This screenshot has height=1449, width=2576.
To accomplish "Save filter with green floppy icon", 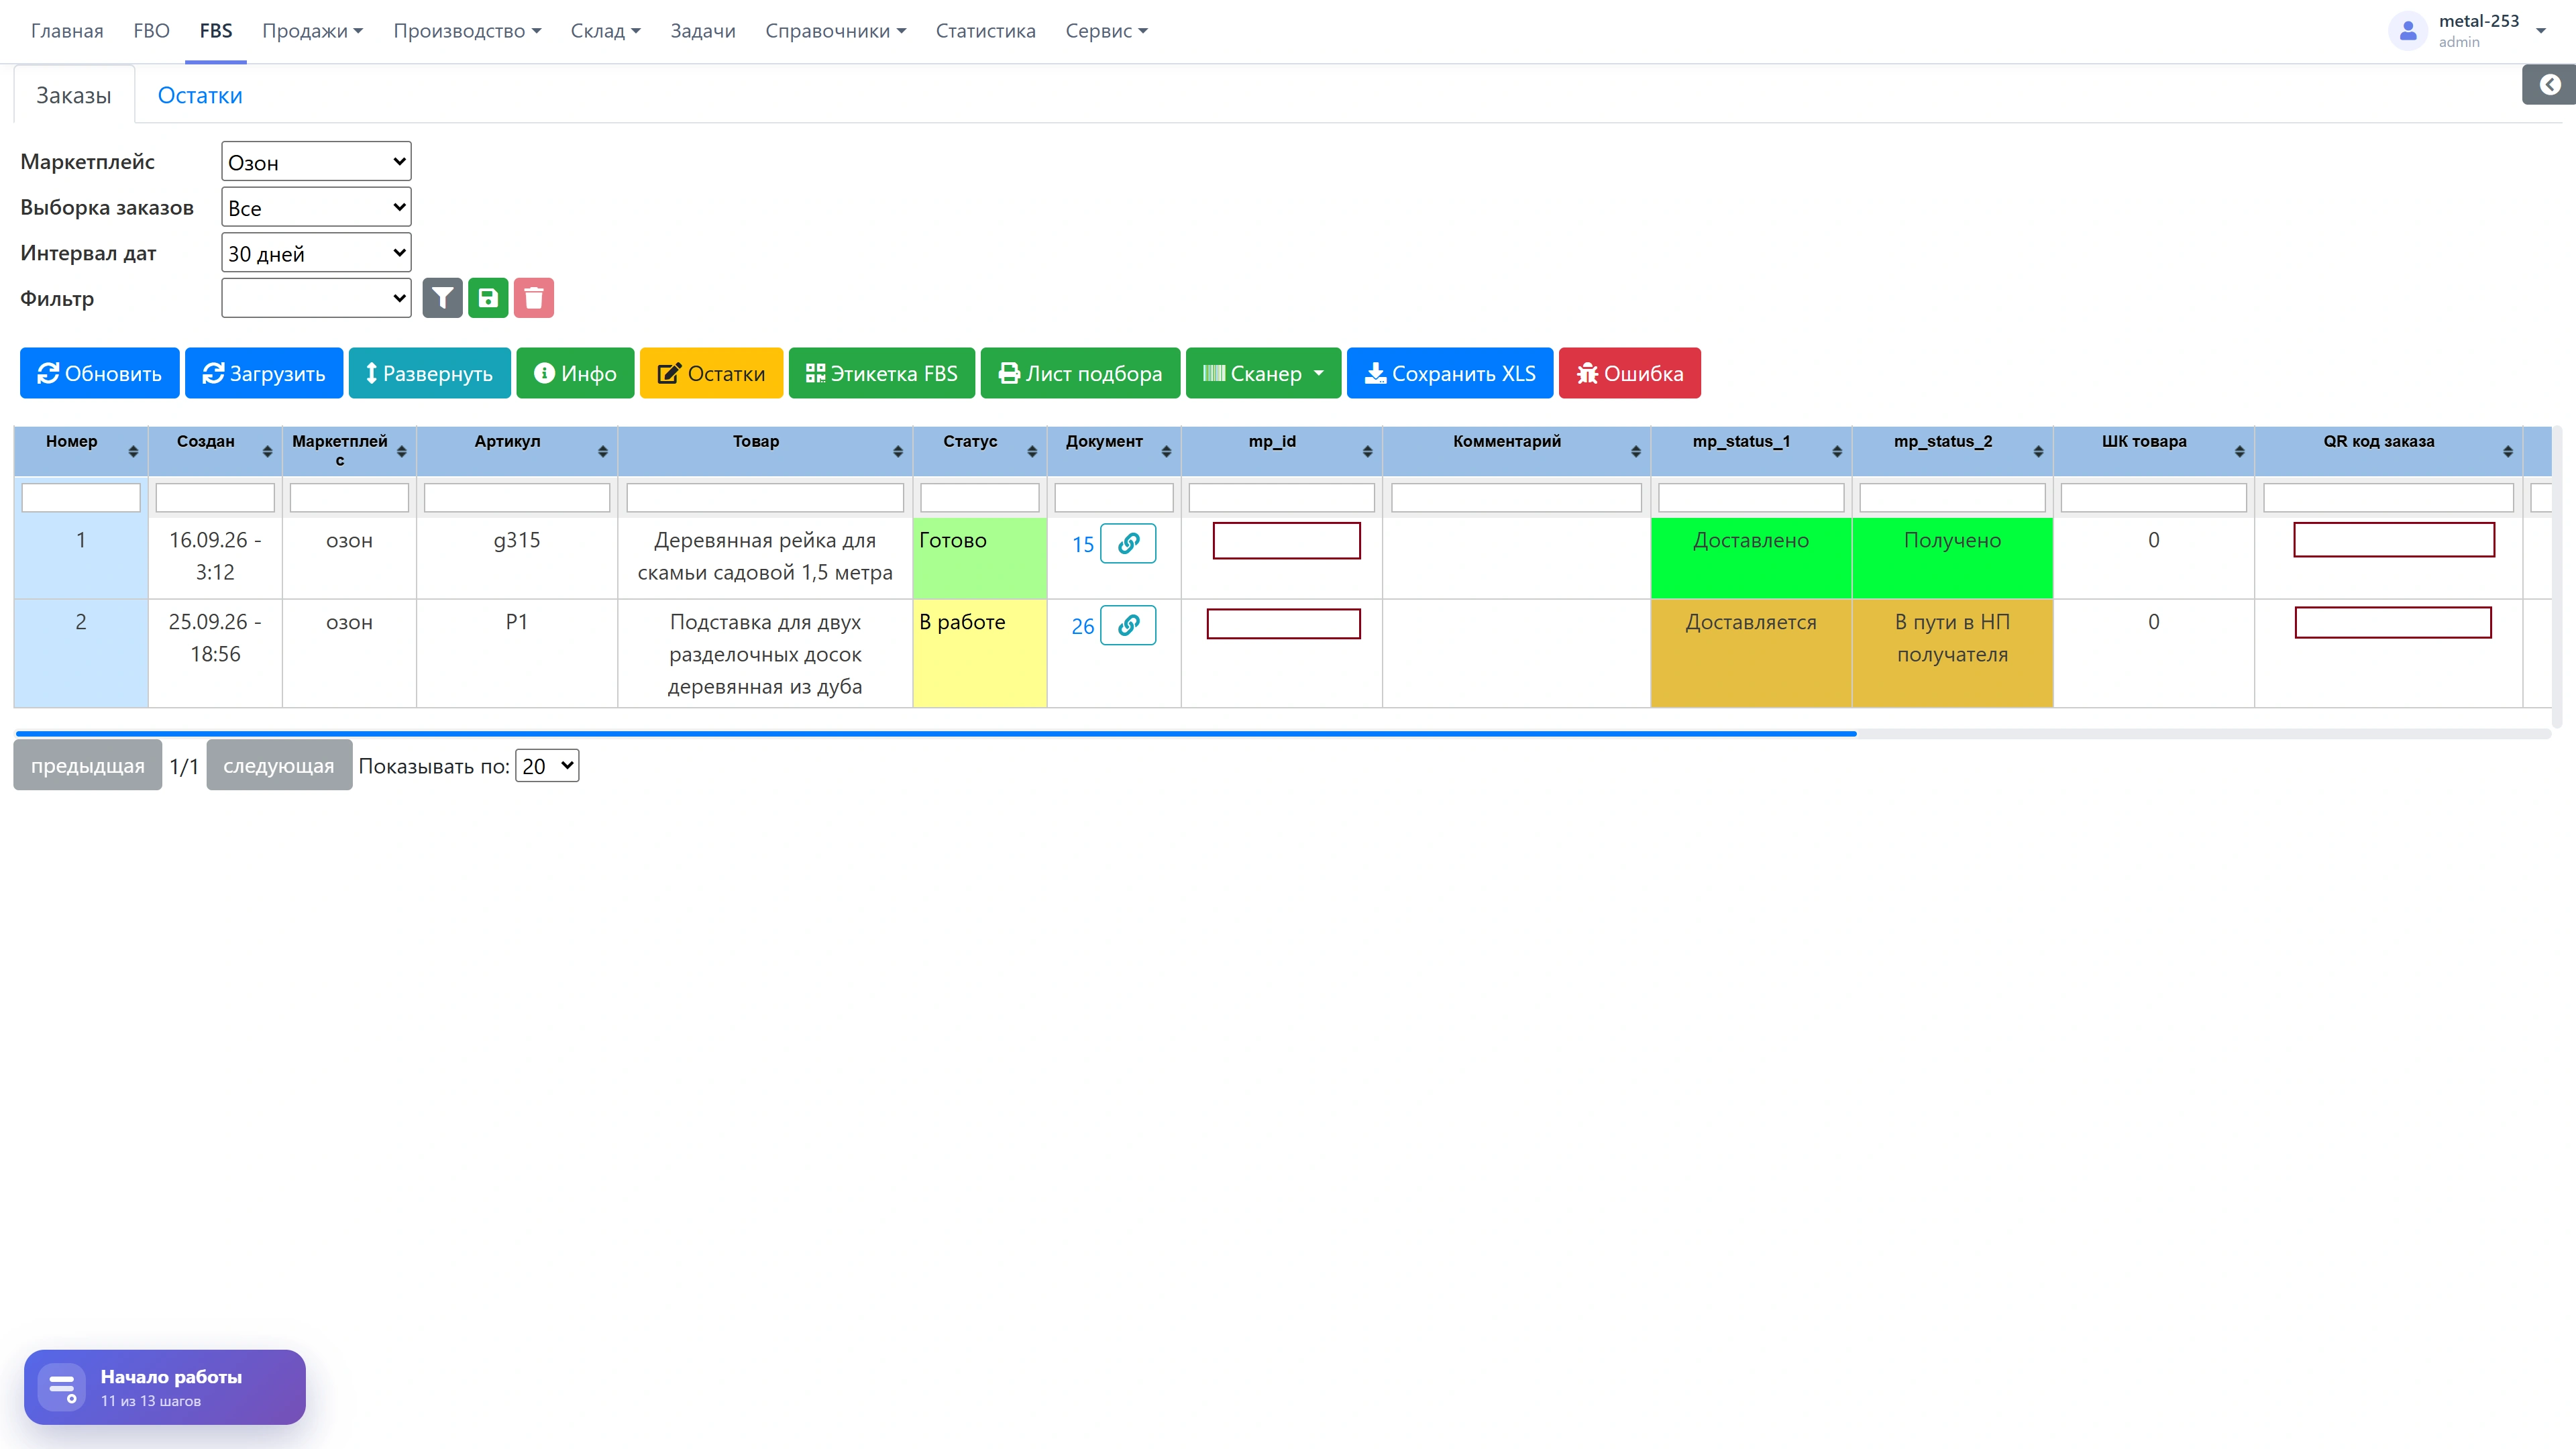I will point(488,298).
